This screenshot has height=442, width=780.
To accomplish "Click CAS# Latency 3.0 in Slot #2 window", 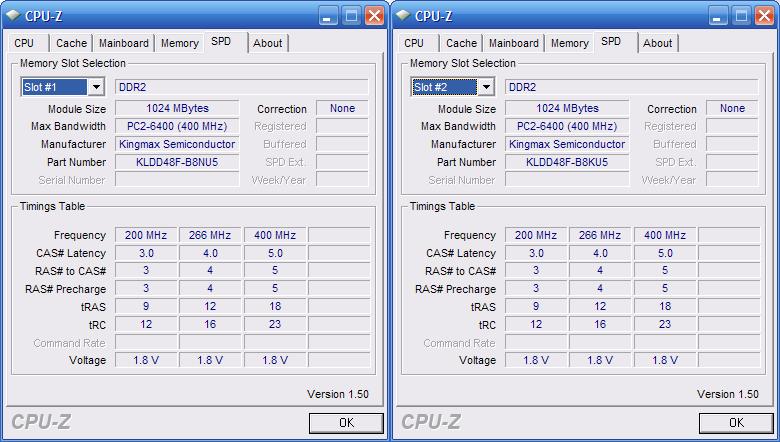I will [536, 253].
